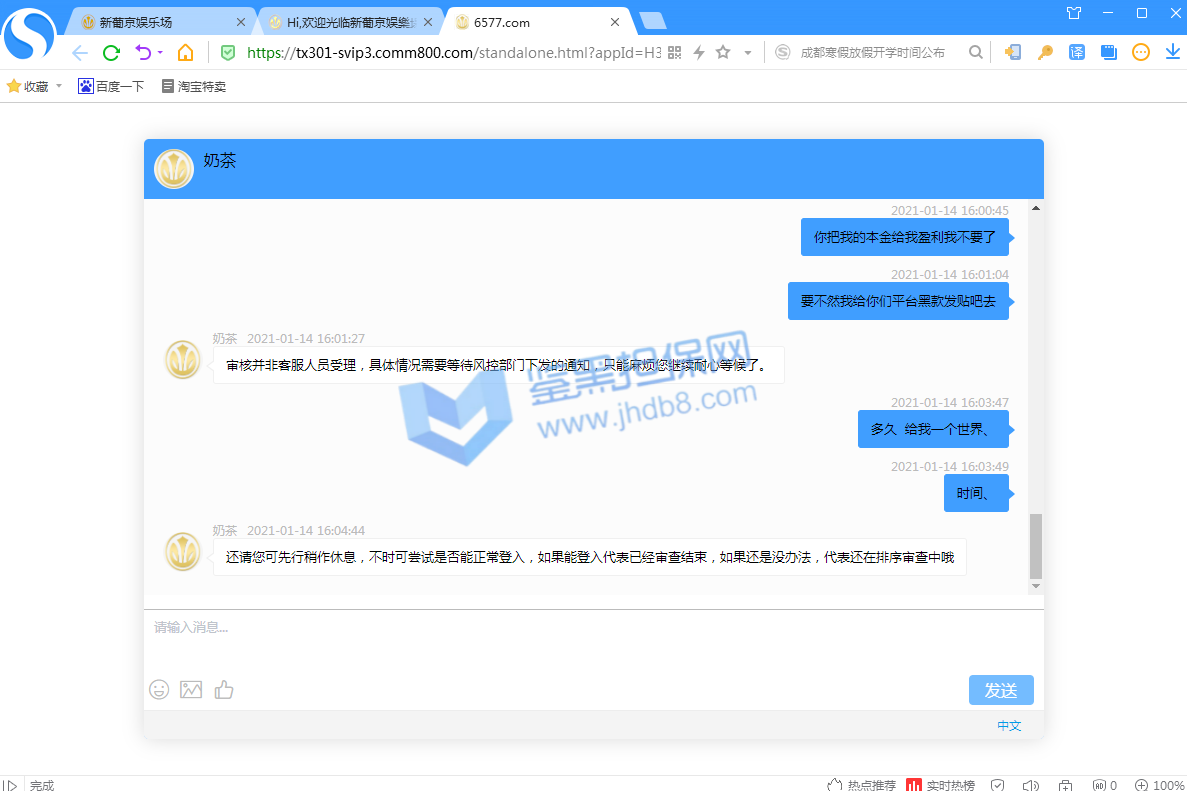Open the browser downloads icon
1187x791 pixels.
1172,53
